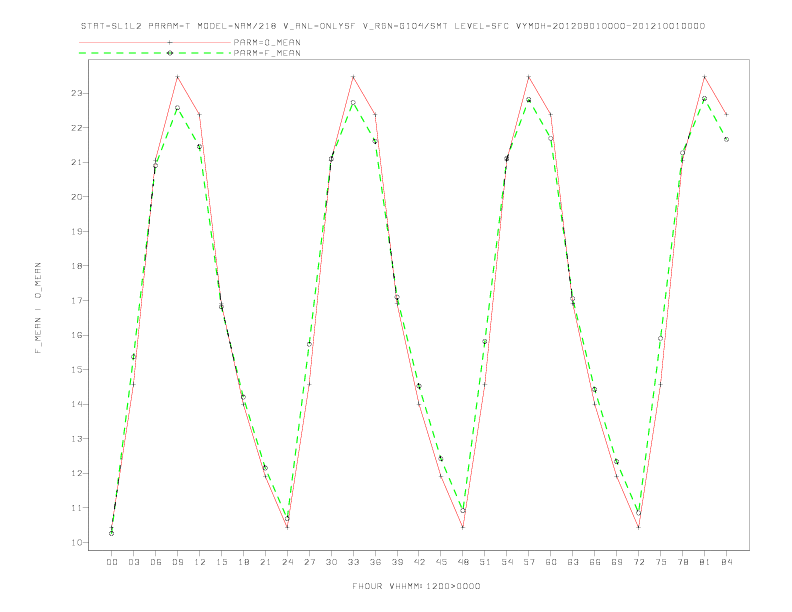Image resolution: width=792 pixels, height=612 pixels.
Task: Click the x-axis forecast hour label 39
Action: pos(397,562)
